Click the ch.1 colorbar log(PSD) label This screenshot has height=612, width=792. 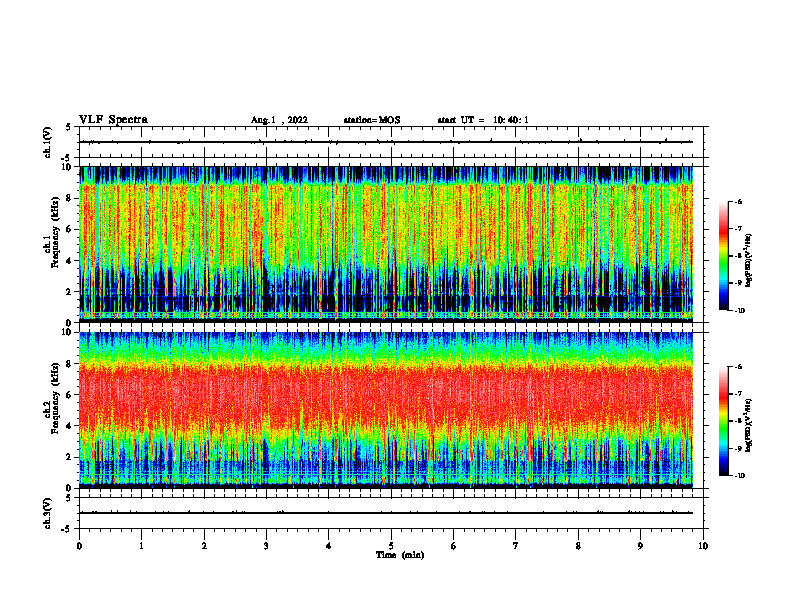(x=749, y=260)
